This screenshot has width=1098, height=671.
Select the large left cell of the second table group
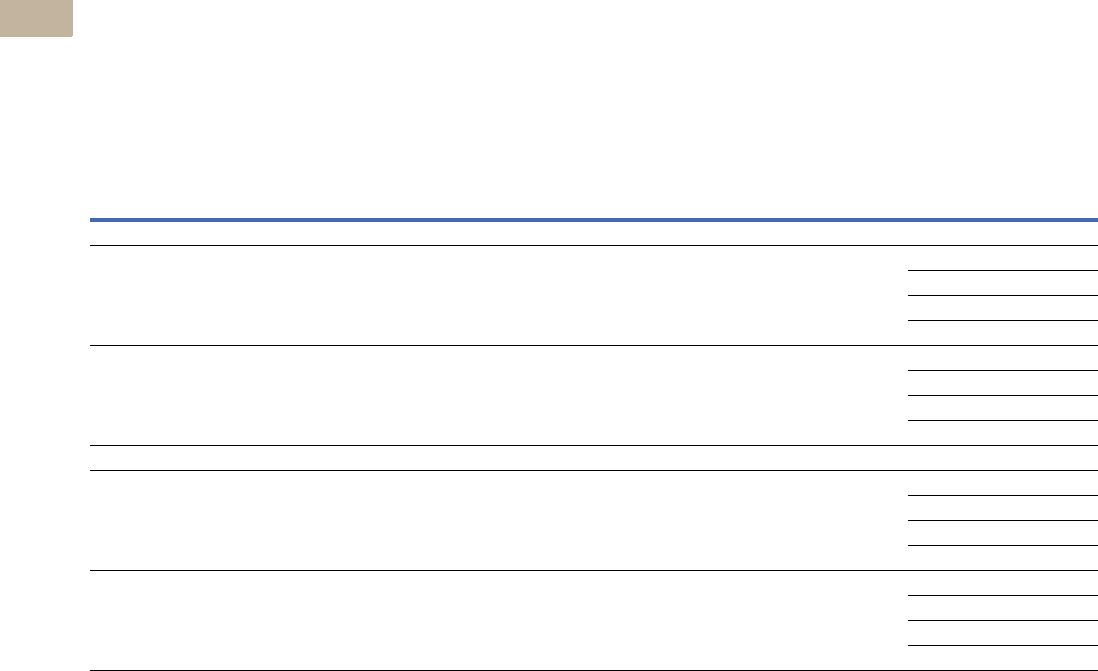pyautogui.click(x=499, y=395)
